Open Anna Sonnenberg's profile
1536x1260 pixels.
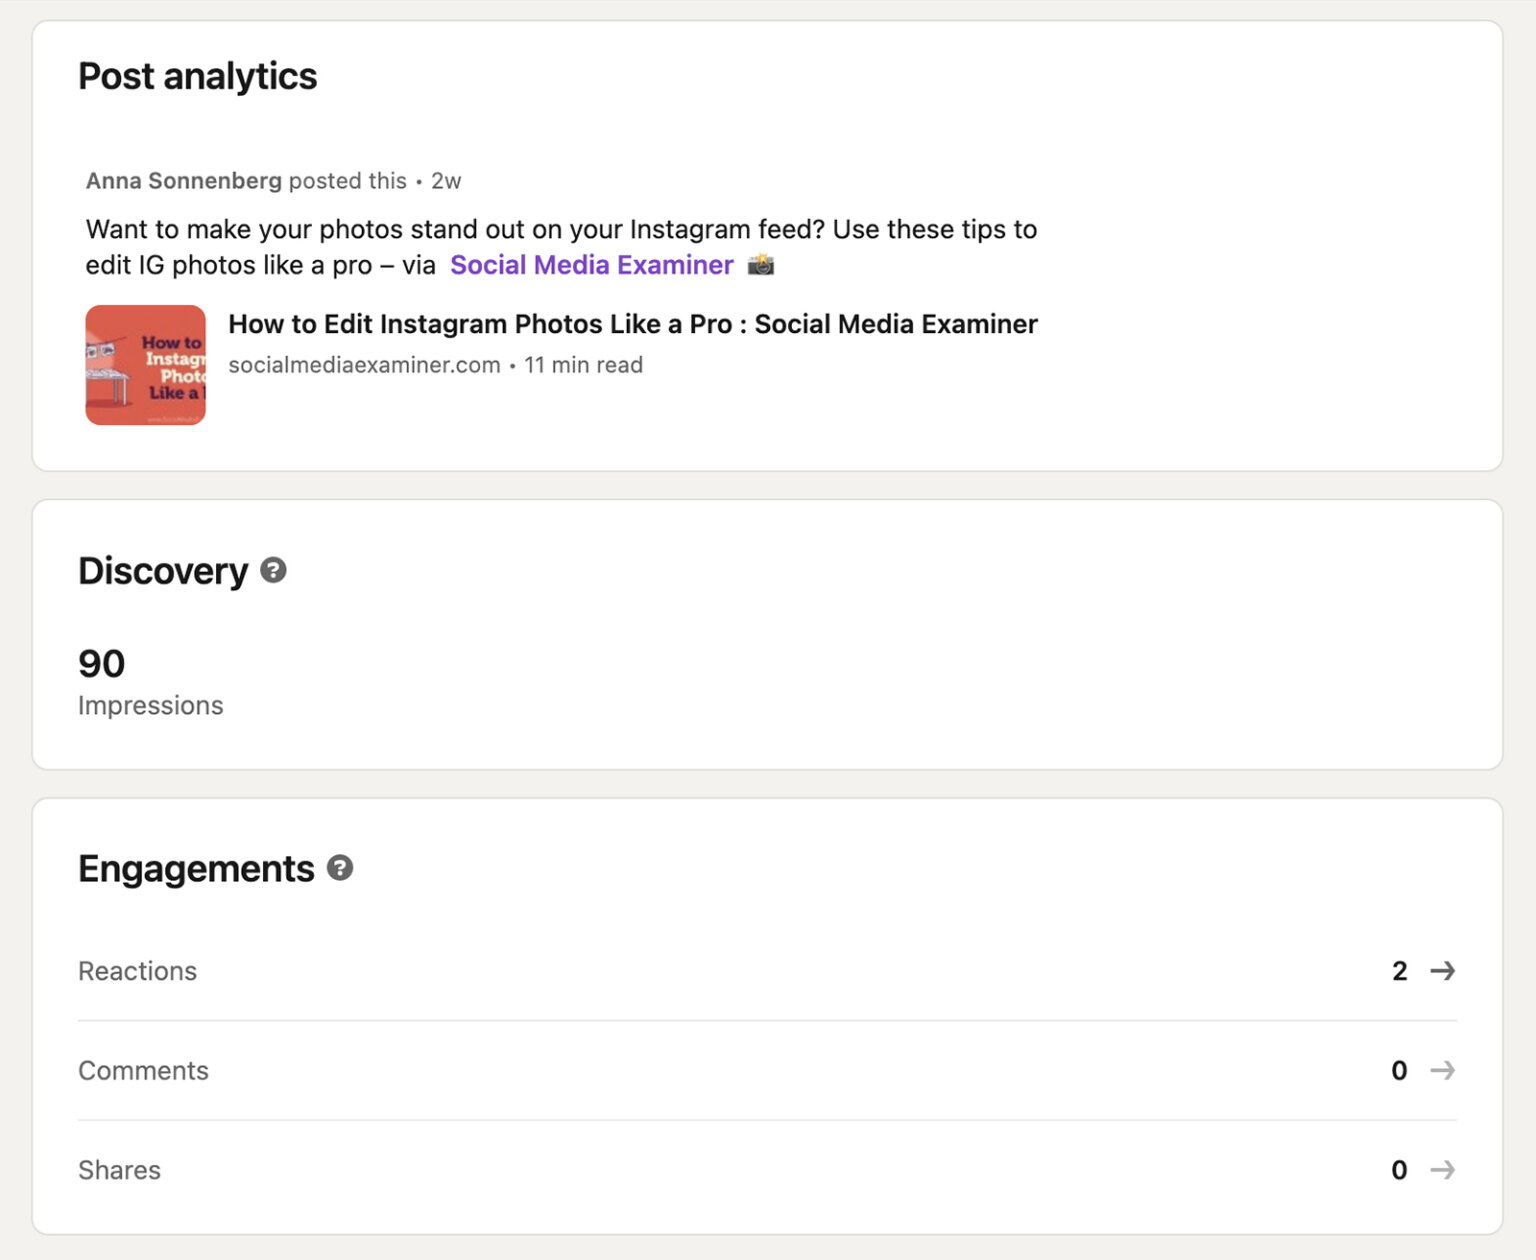point(183,180)
